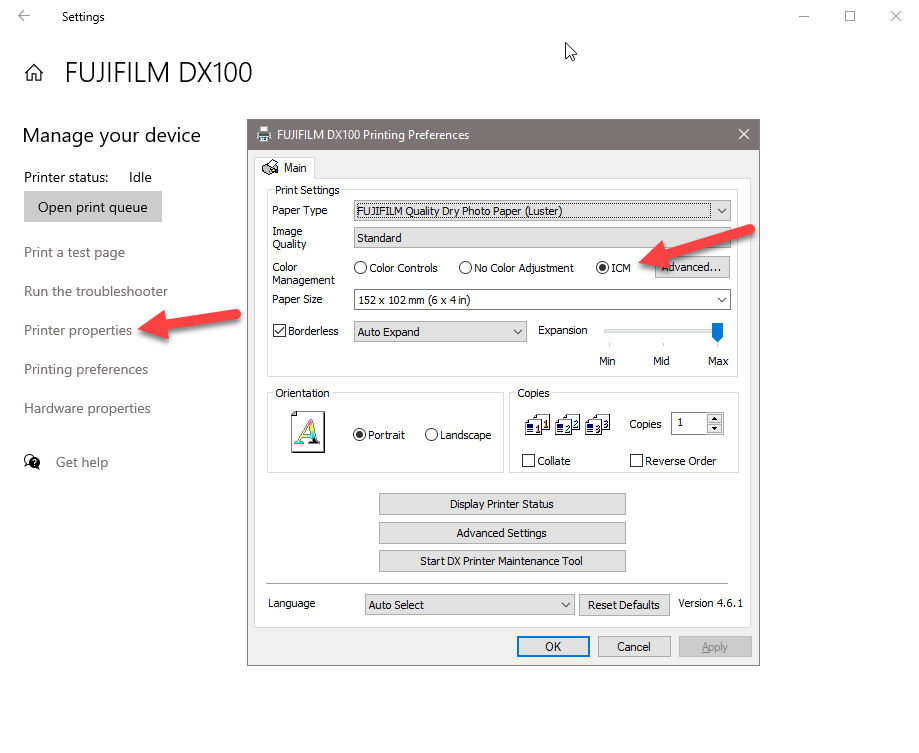The image size is (919, 753).
Task: Switch to the Main tab
Action: [x=284, y=168]
